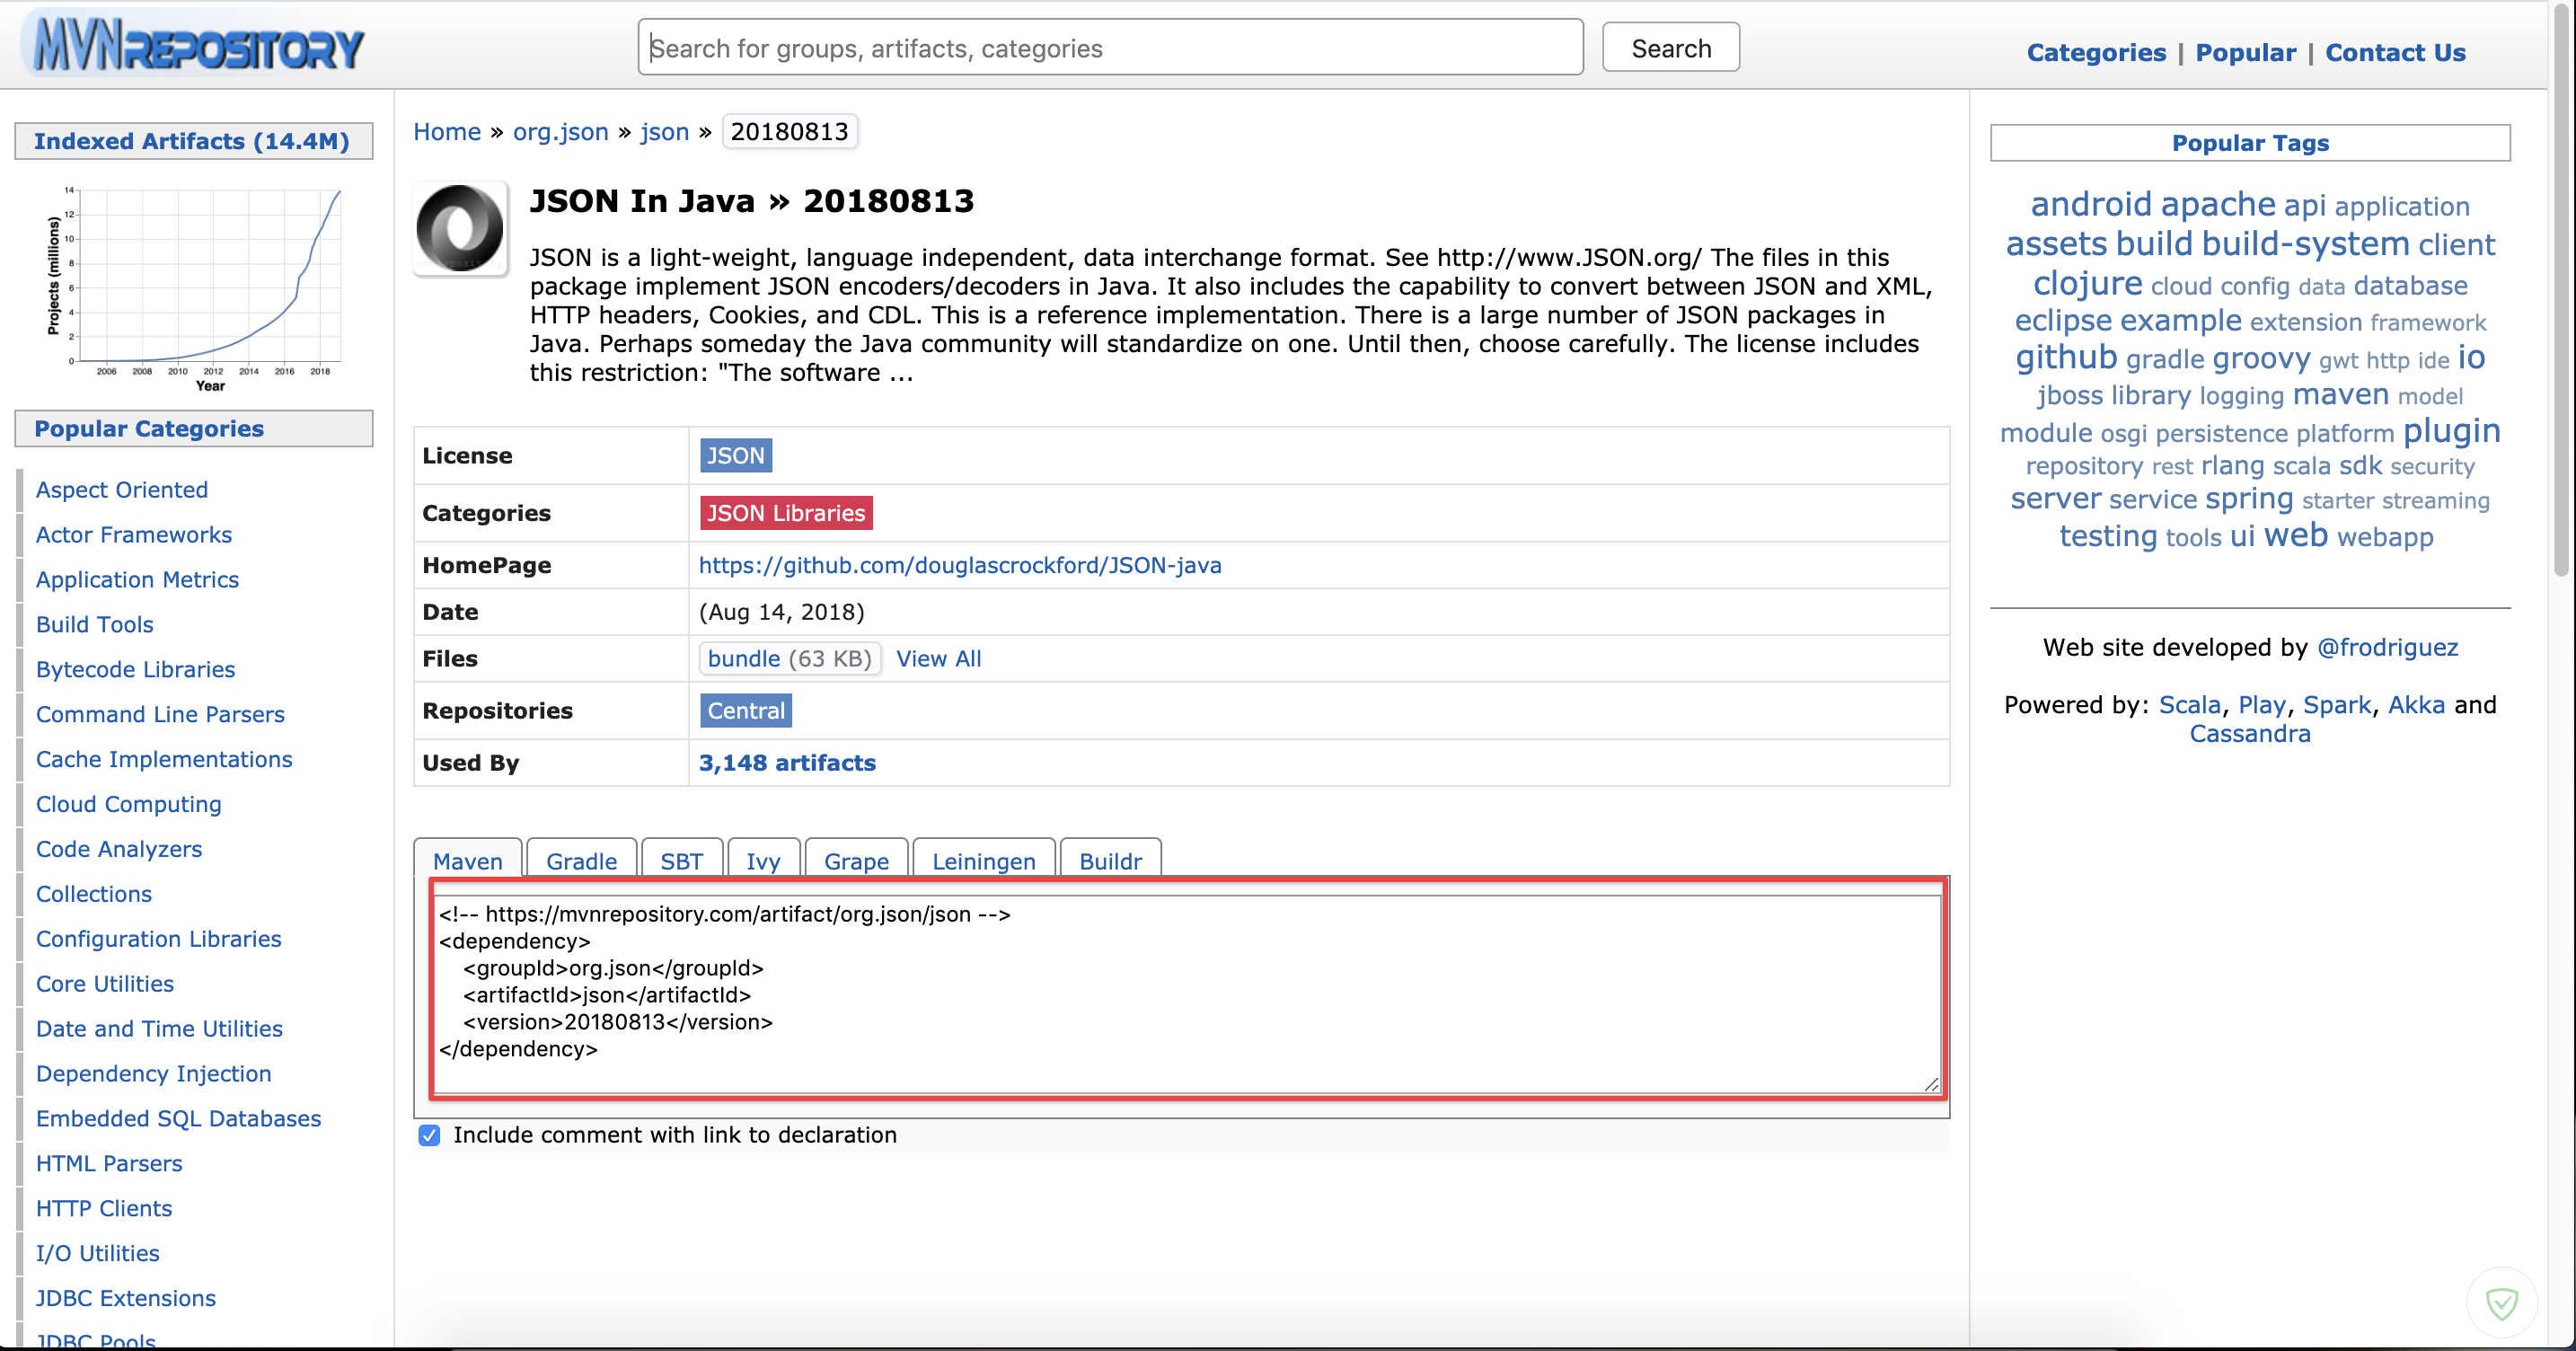
Task: Switch to the Gradle tab
Action: (x=581, y=861)
